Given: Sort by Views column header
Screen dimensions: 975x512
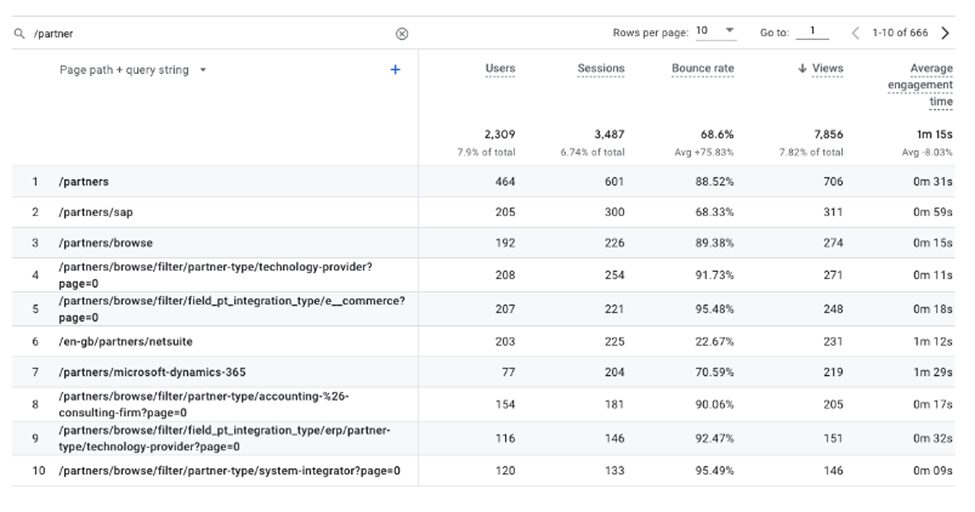Looking at the screenshot, I should pyautogui.click(x=828, y=68).
